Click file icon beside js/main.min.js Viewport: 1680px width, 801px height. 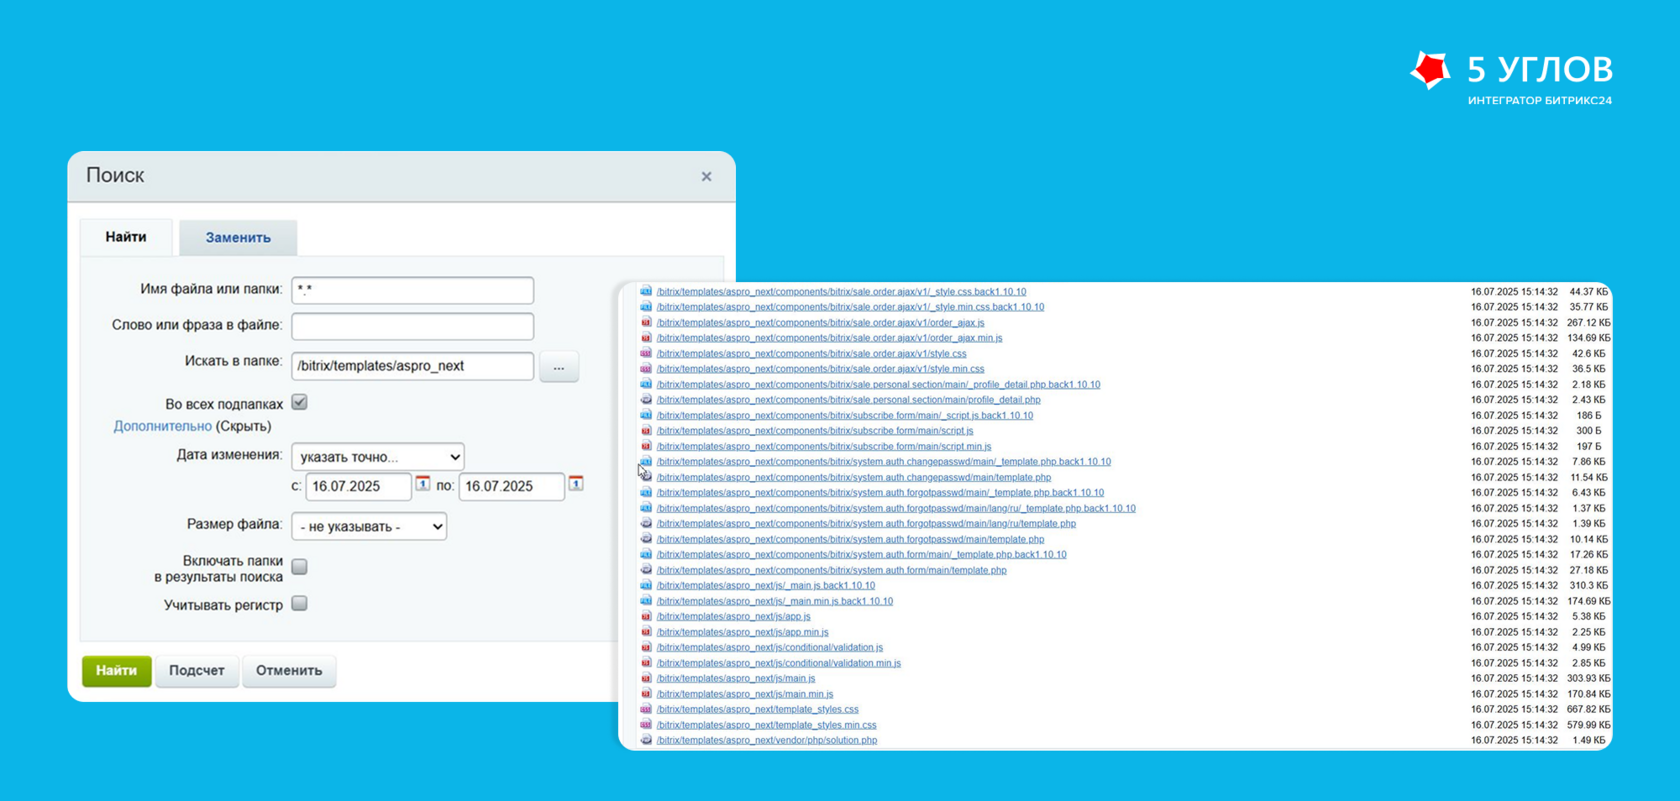click(646, 694)
